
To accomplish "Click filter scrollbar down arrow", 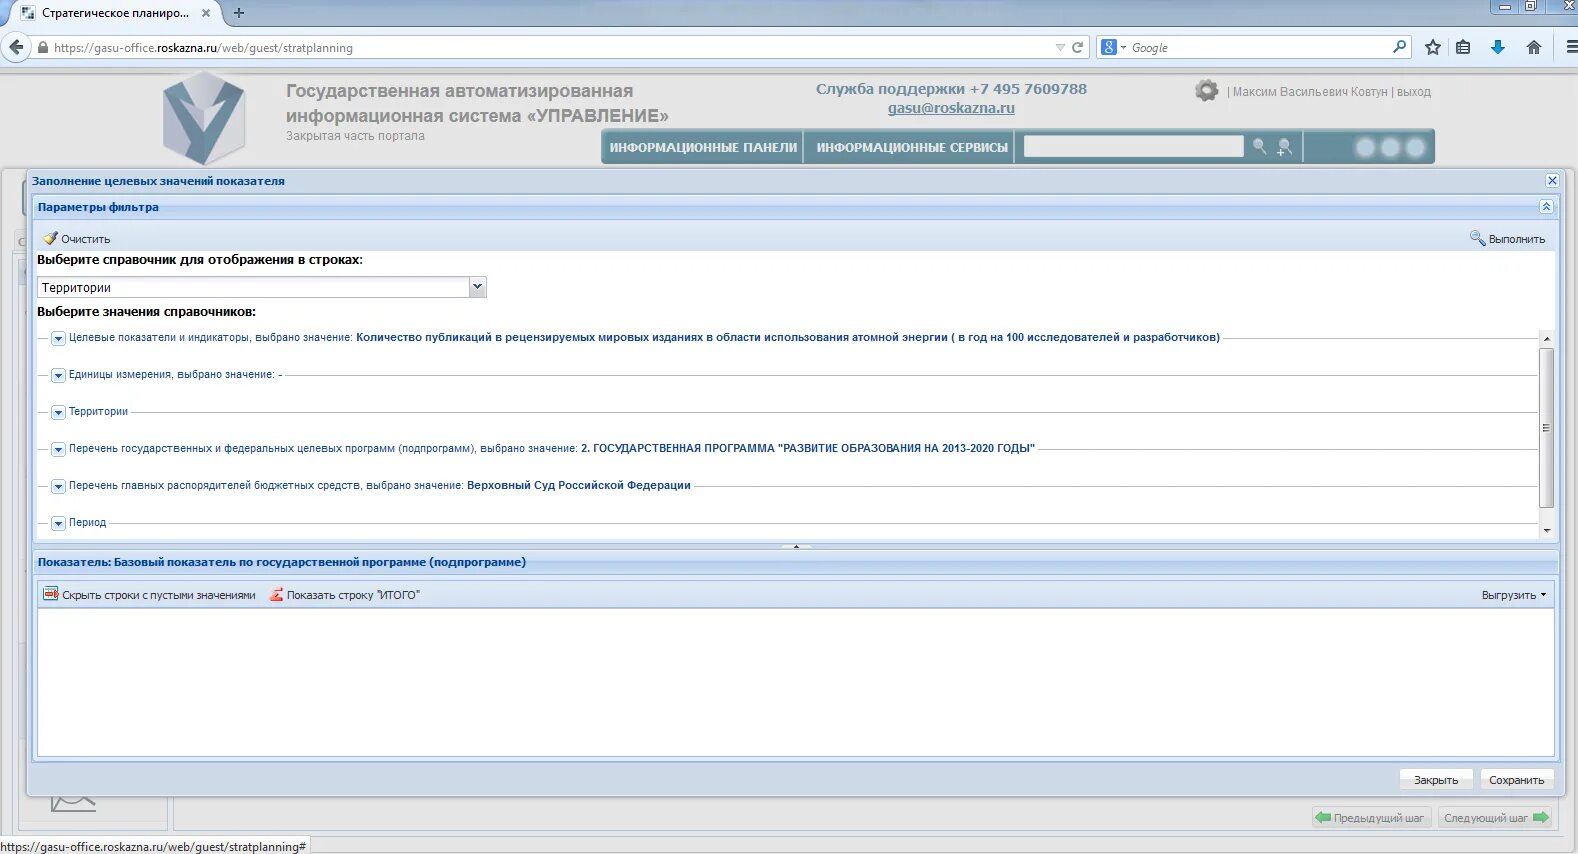I will point(1546,531).
